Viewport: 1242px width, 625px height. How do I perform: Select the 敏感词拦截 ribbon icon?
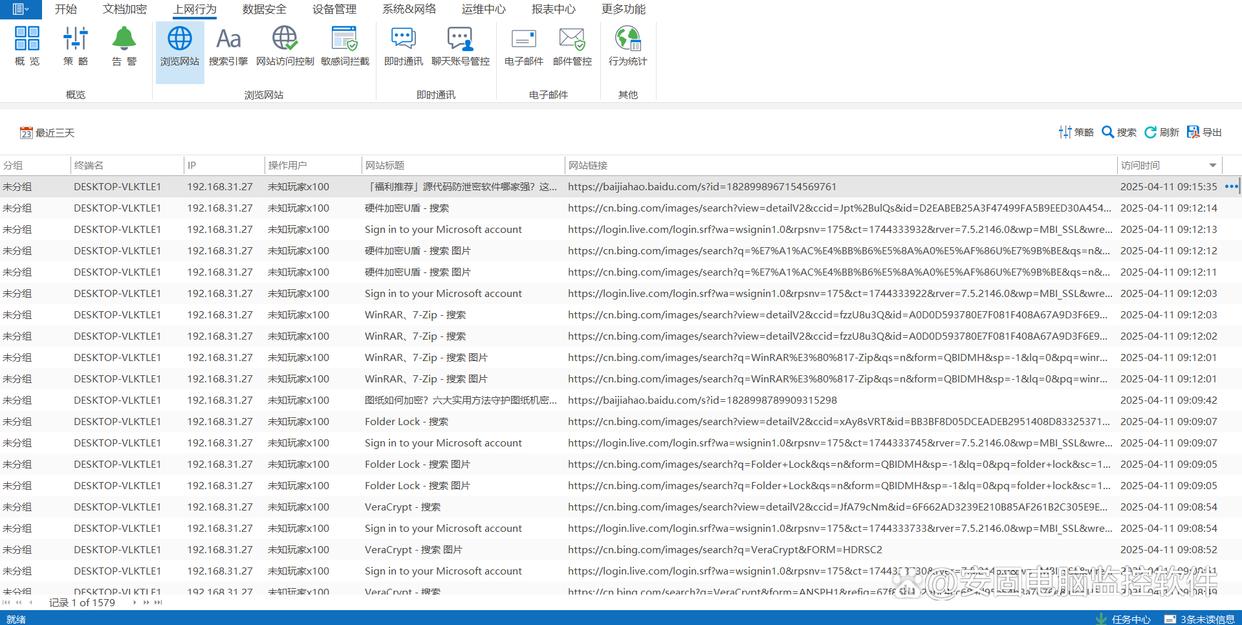click(345, 47)
